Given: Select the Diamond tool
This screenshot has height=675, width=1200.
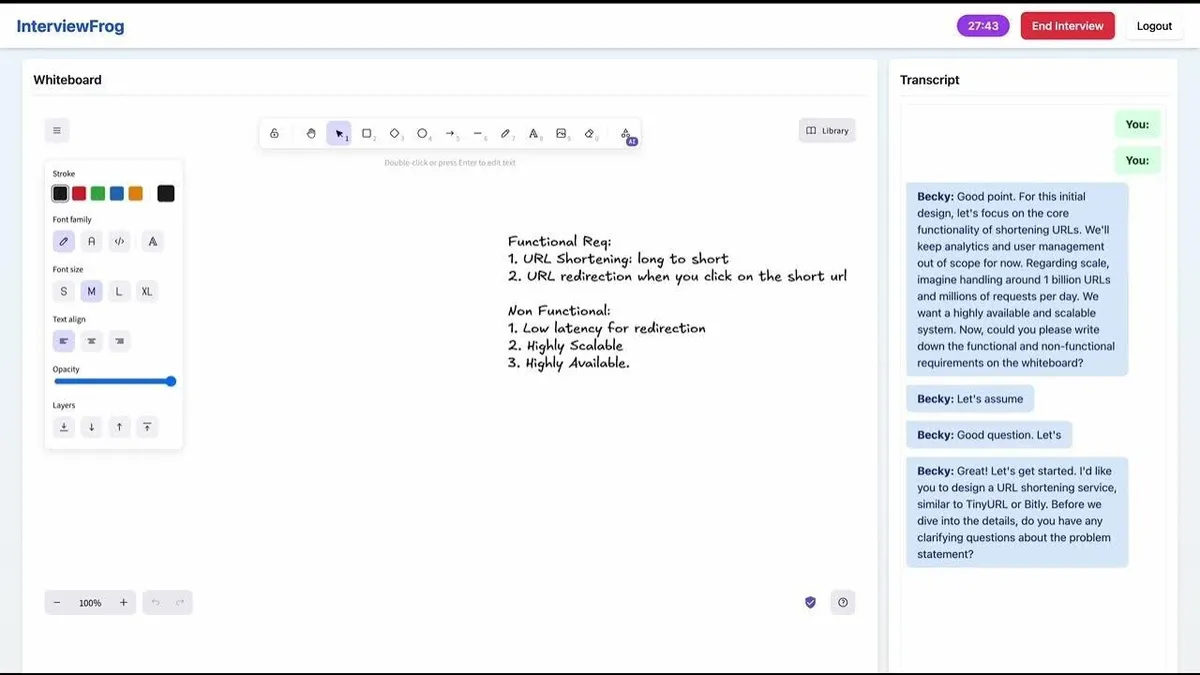Looking at the screenshot, I should point(394,132).
